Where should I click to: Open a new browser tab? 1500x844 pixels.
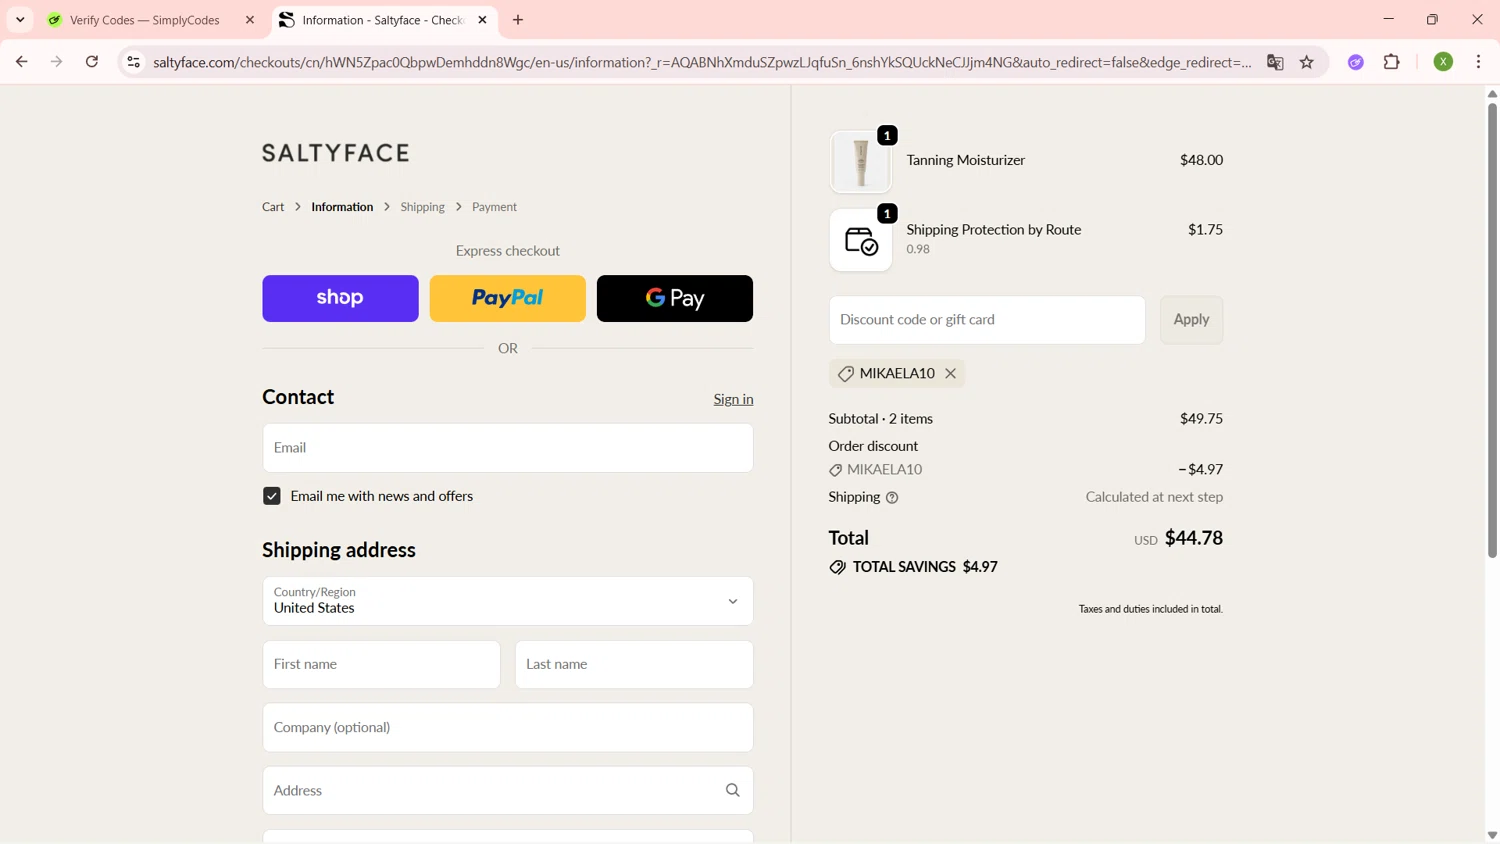point(518,20)
